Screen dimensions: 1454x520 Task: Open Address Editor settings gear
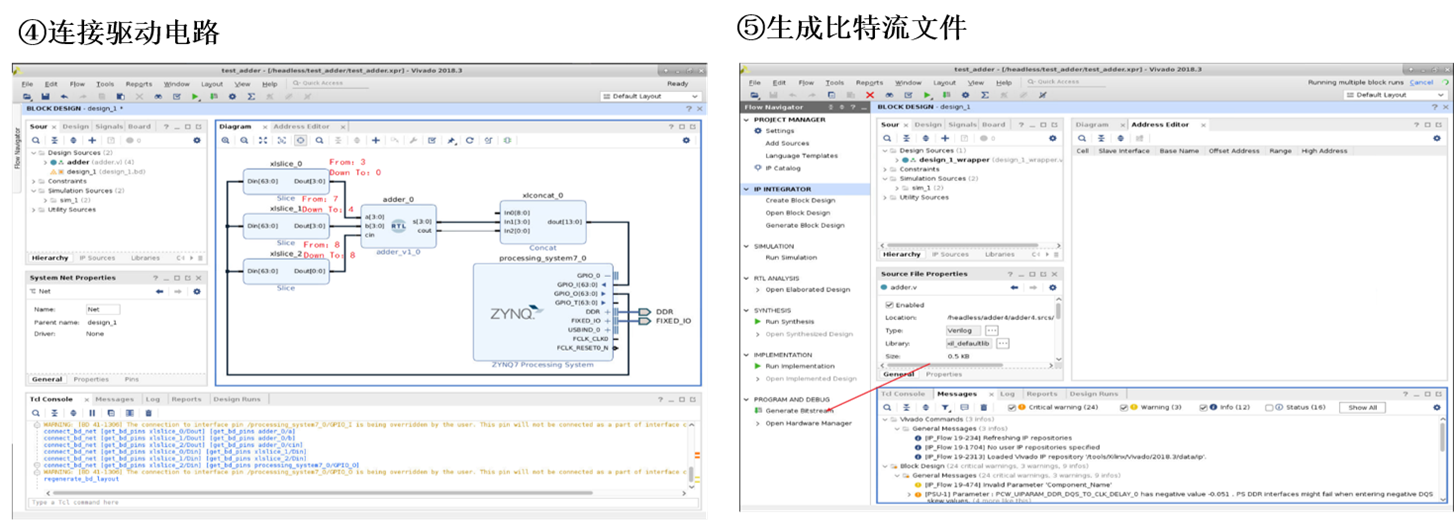pyautogui.click(x=1436, y=138)
